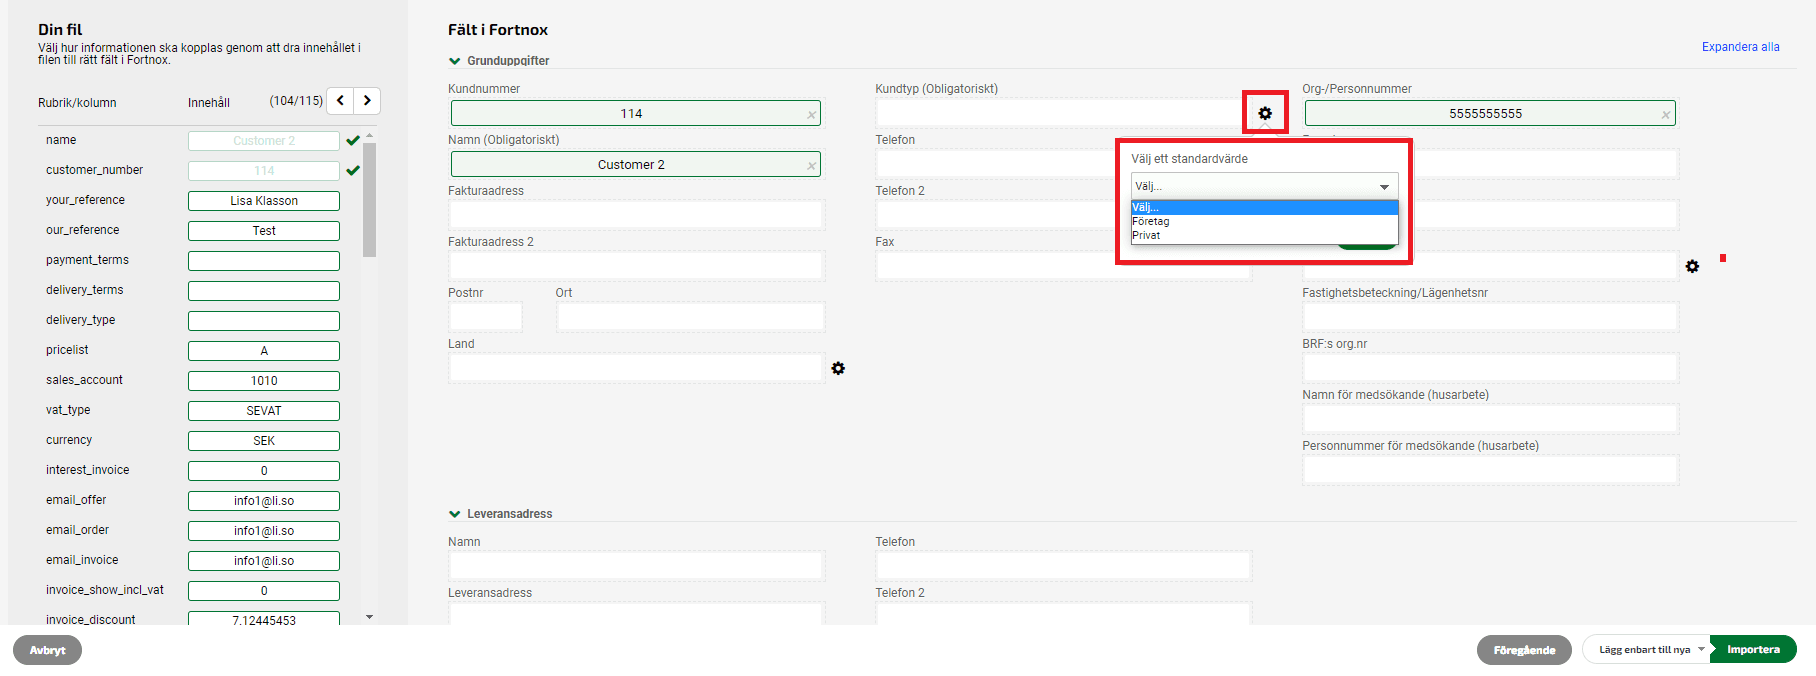The height and width of the screenshot is (676, 1816).
Task: Click the Ort field
Action: 690,316
